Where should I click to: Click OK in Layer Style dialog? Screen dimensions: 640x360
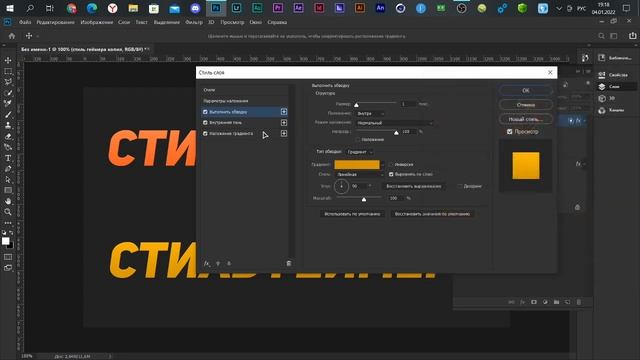(x=526, y=90)
